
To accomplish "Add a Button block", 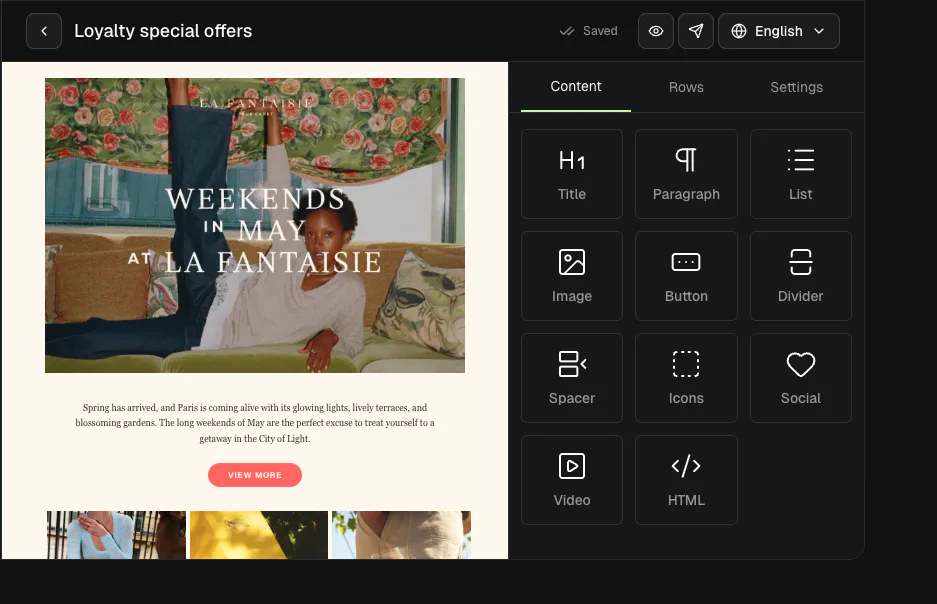I will click(x=686, y=276).
